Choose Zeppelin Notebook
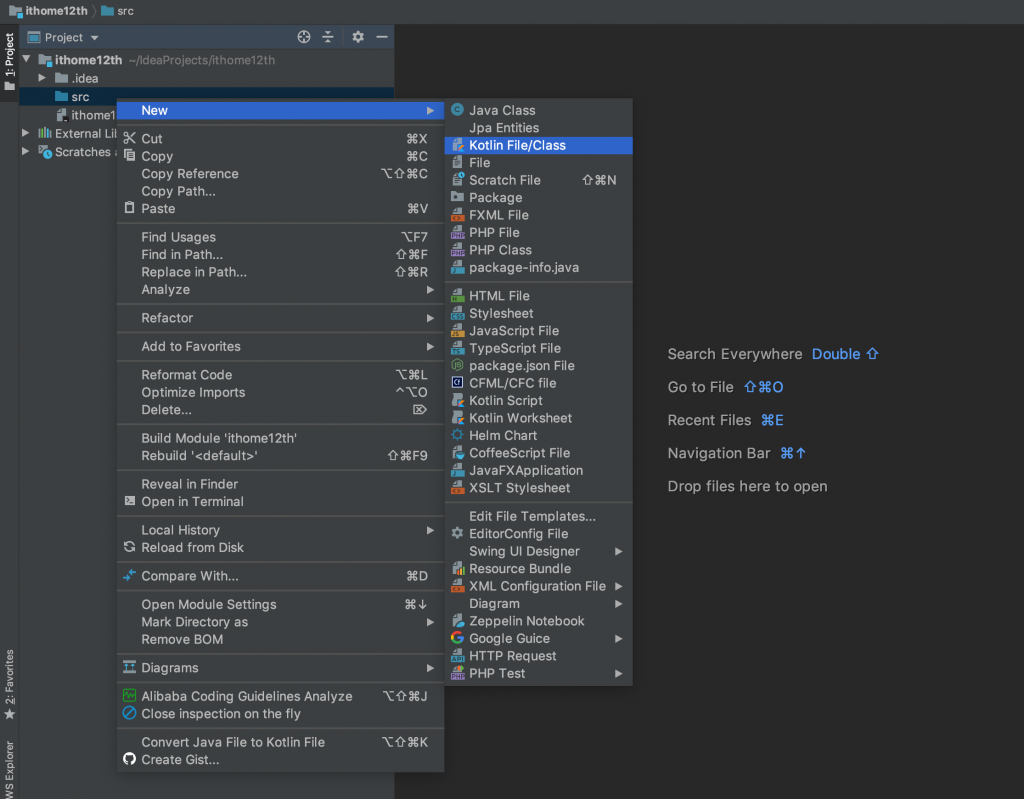This screenshot has width=1024, height=799. pyautogui.click(x=538, y=621)
